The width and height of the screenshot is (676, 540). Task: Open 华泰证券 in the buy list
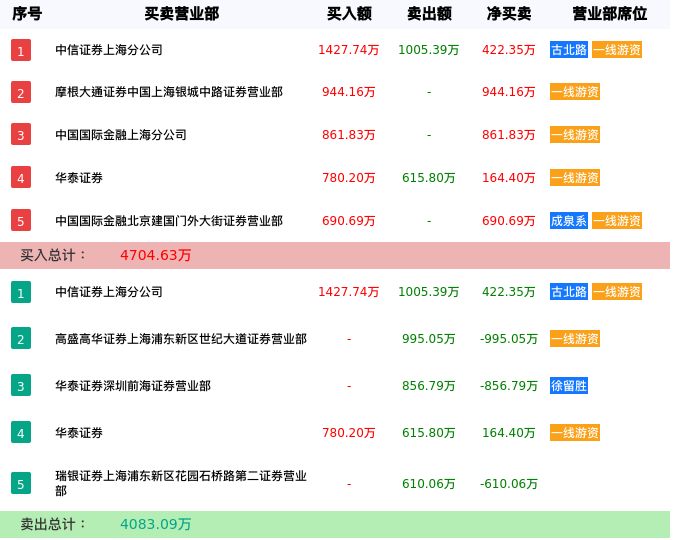click(x=79, y=178)
